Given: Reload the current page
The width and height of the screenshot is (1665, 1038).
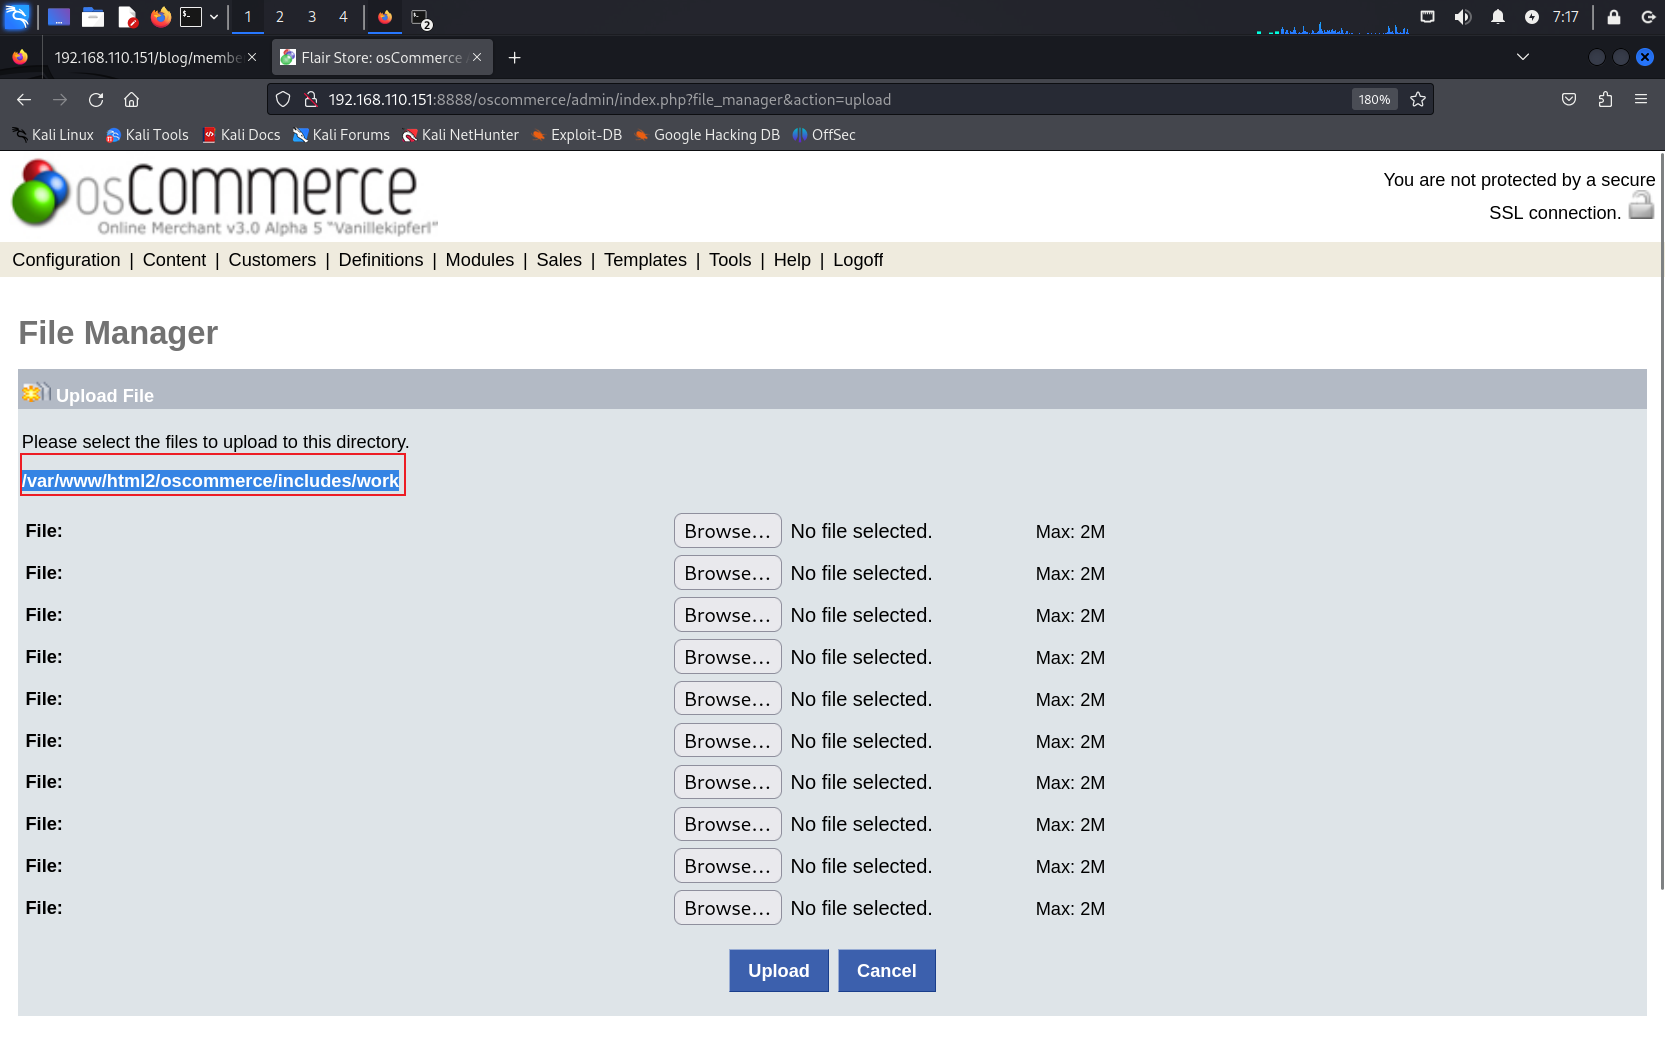Looking at the screenshot, I should [96, 100].
